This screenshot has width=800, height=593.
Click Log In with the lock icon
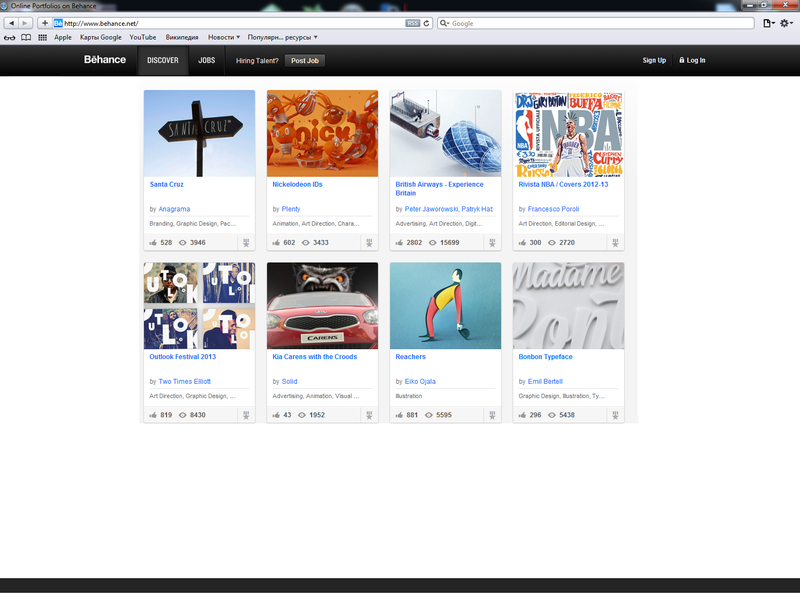[x=692, y=60]
